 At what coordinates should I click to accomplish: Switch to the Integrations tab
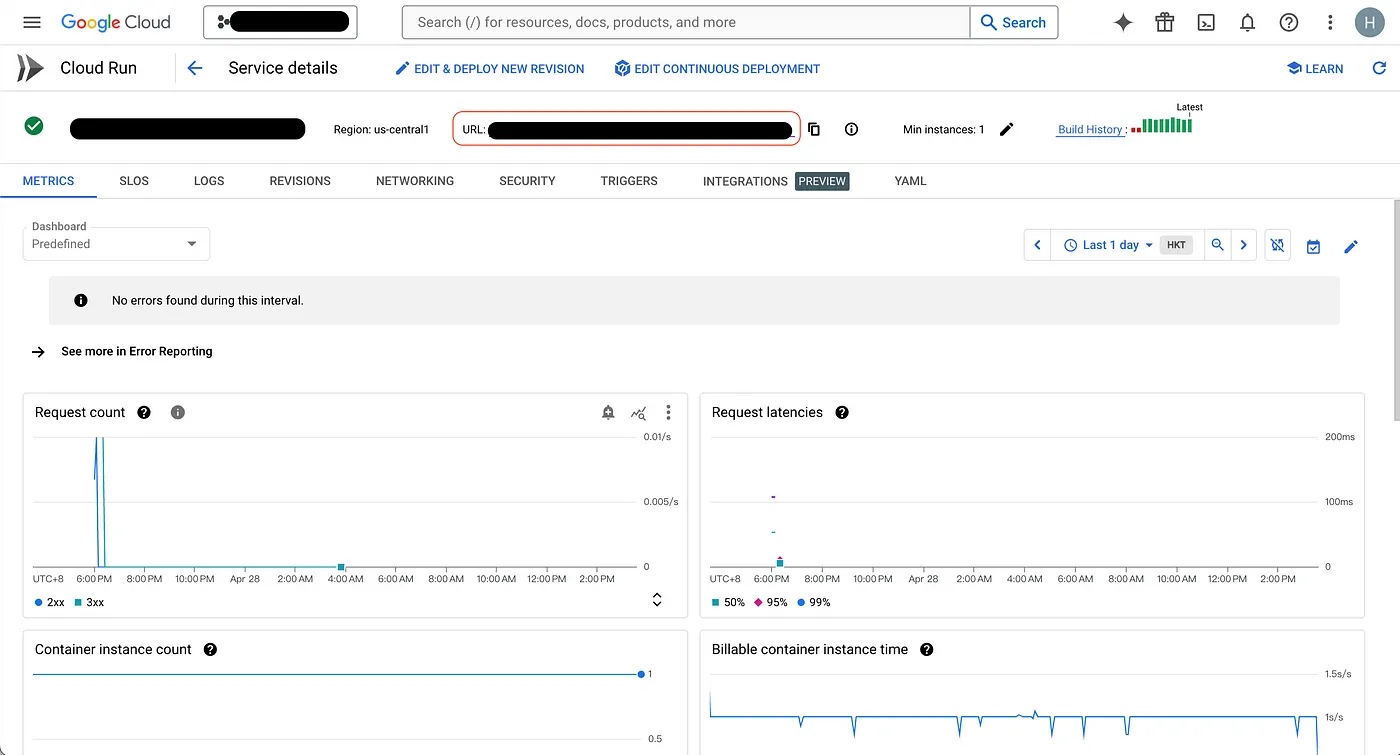pyautogui.click(x=775, y=181)
